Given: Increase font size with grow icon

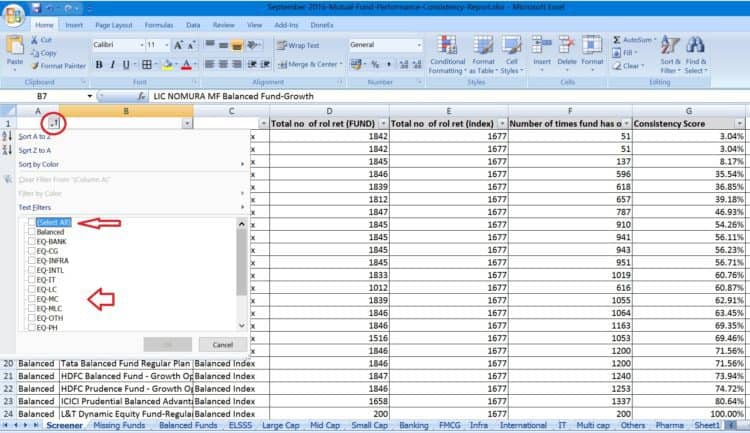Looking at the screenshot, I should click(178, 45).
